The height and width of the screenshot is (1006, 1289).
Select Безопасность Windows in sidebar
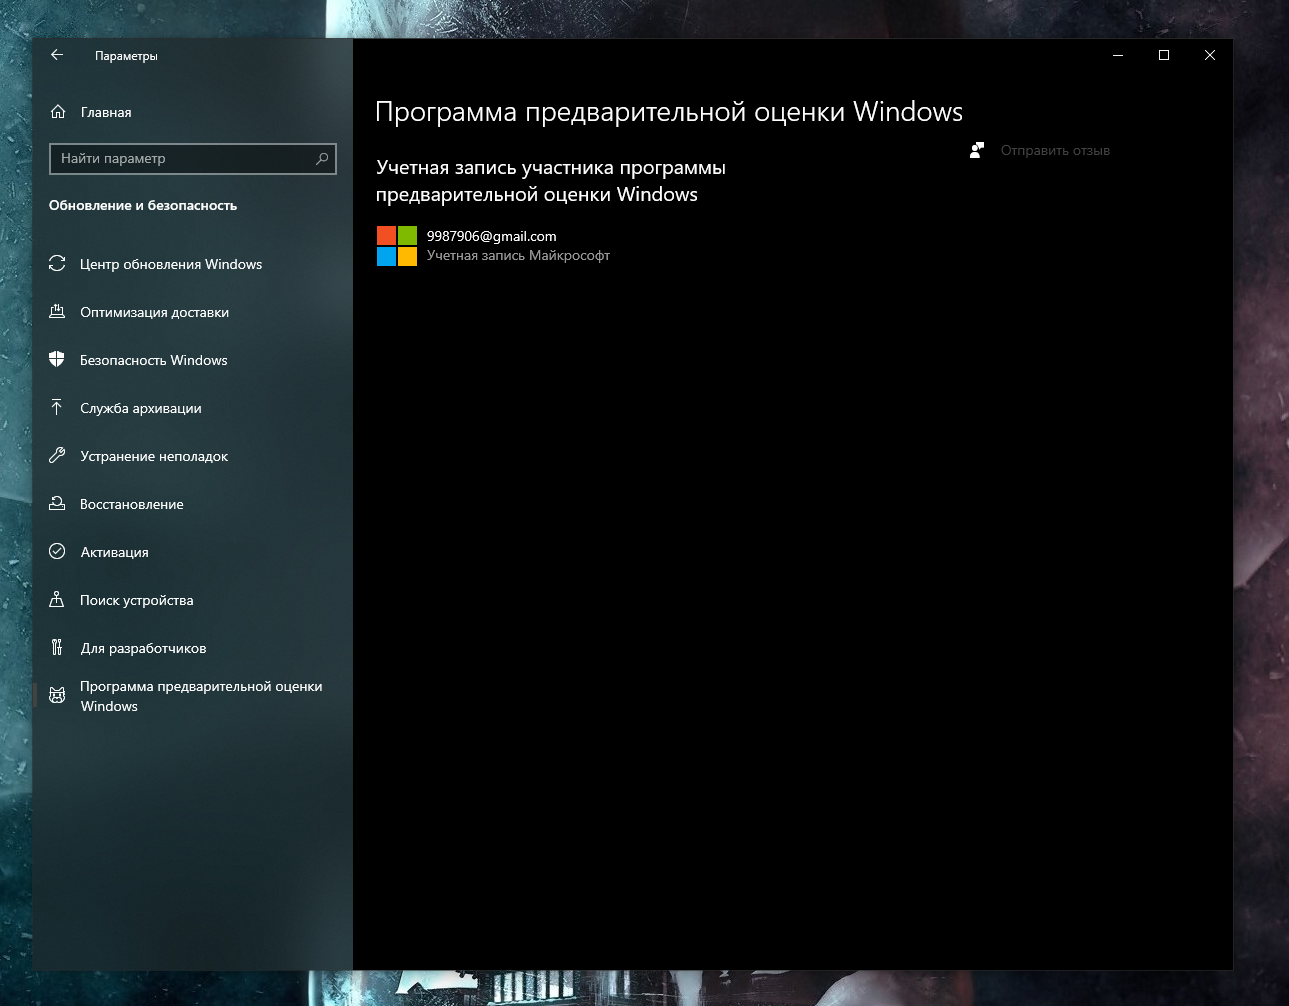192,360
